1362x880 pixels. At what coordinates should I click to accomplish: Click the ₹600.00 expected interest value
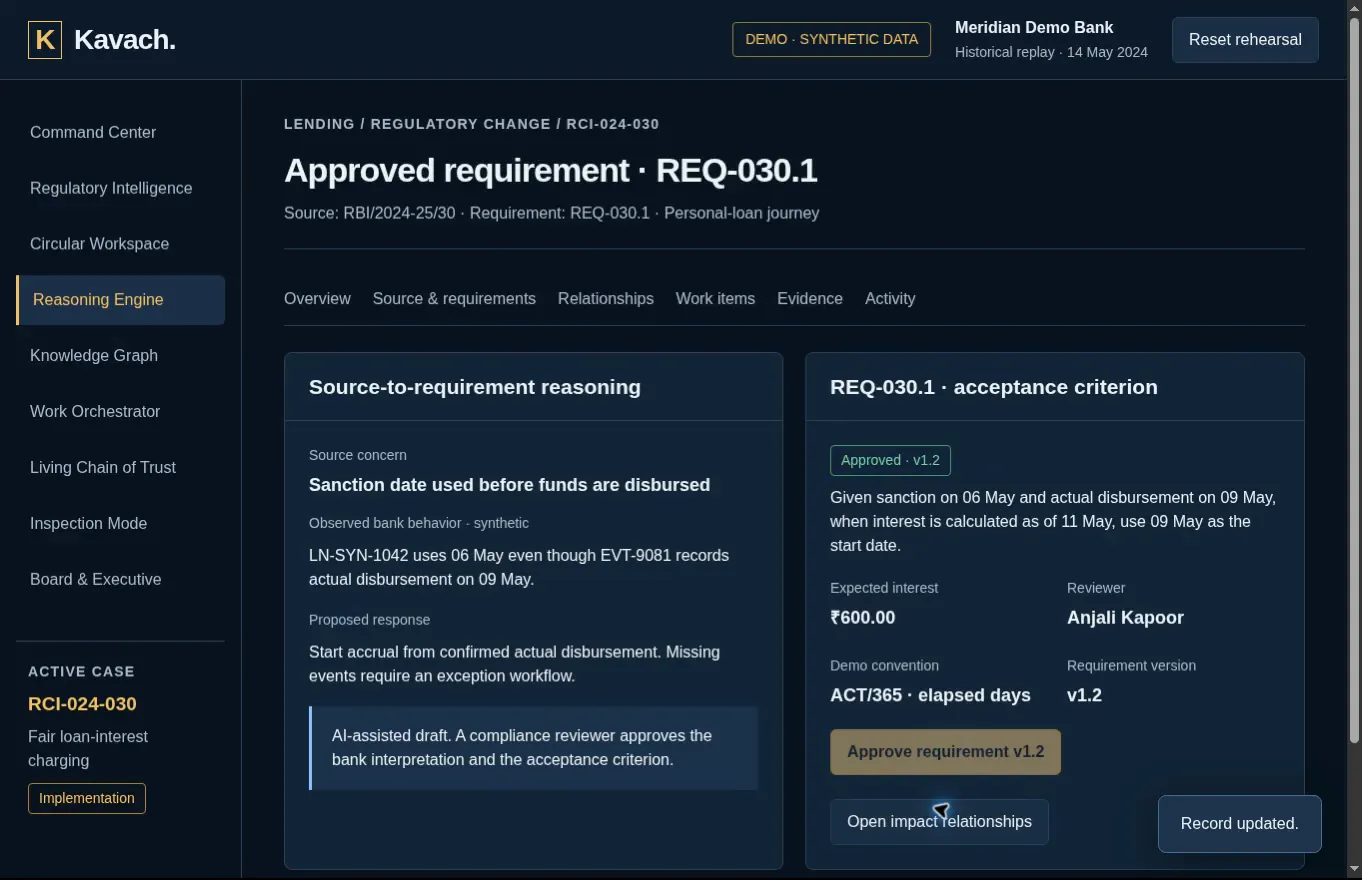(863, 618)
